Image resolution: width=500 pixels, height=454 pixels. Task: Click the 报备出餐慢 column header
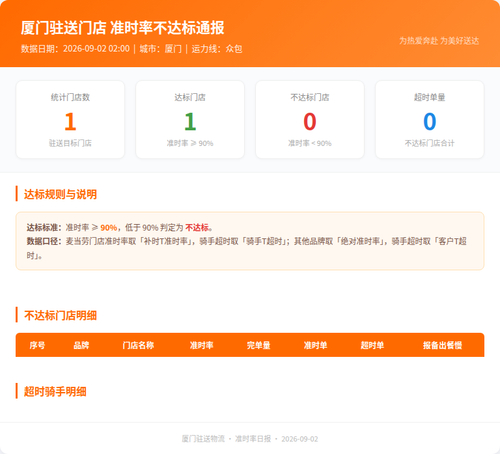[442, 345]
